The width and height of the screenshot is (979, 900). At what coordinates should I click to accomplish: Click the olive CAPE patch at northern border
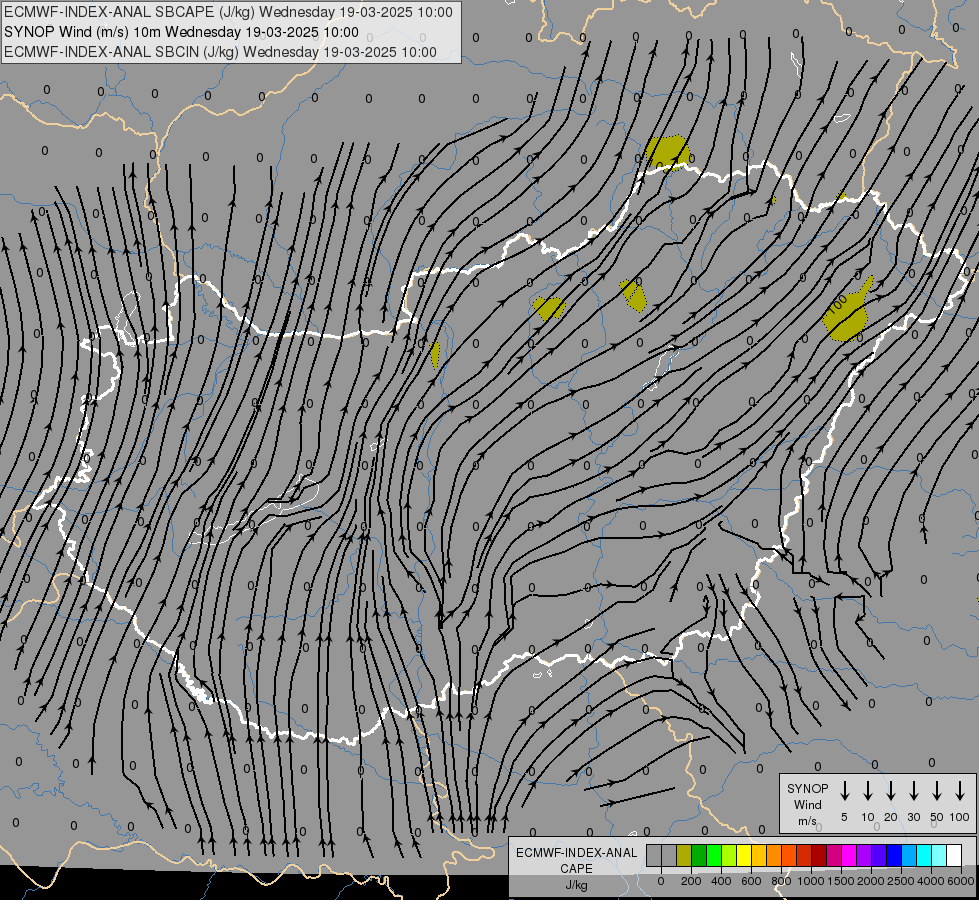click(667, 152)
